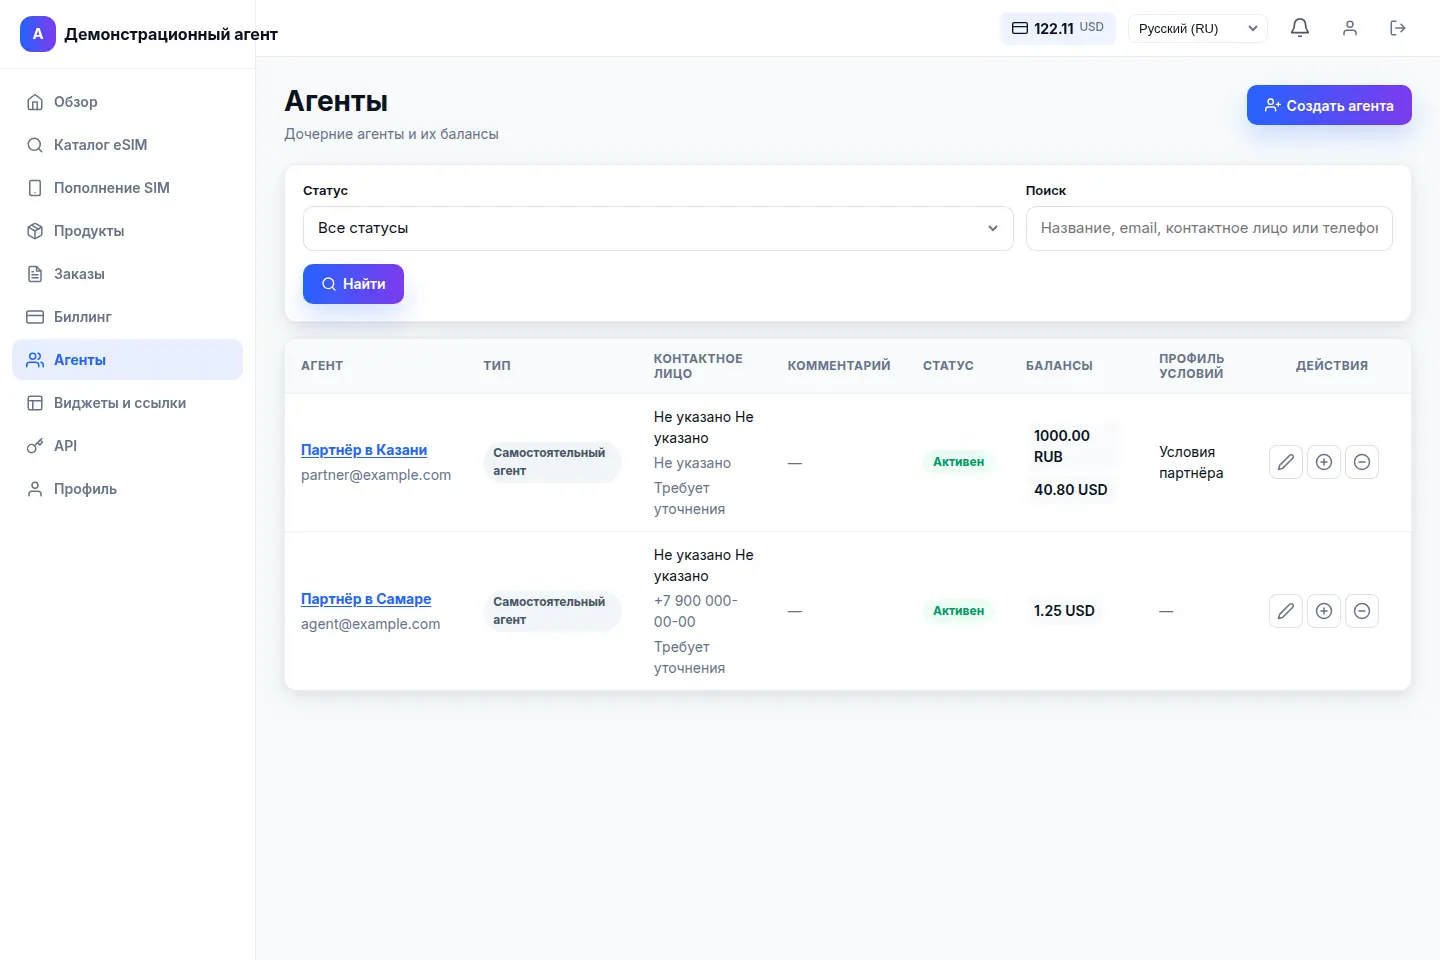Viewport: 1440px width, 960px height.
Task: Go to the API section
Action: (128, 446)
